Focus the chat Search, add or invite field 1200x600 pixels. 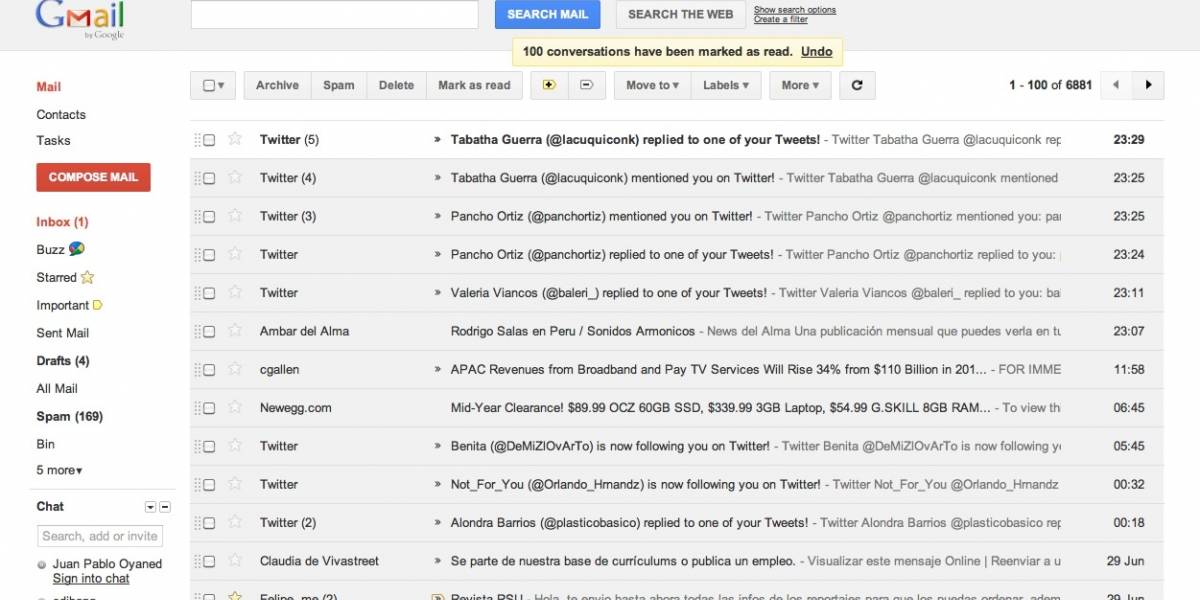coord(100,536)
